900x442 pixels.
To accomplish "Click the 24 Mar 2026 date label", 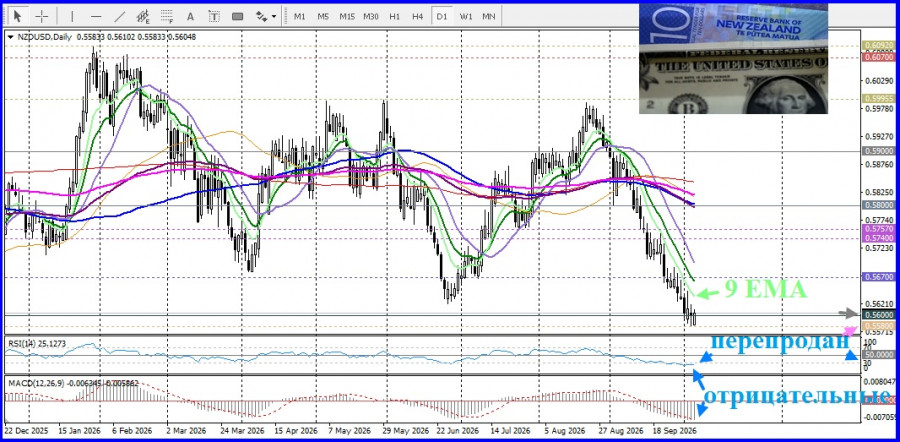I will pyautogui.click(x=240, y=431).
